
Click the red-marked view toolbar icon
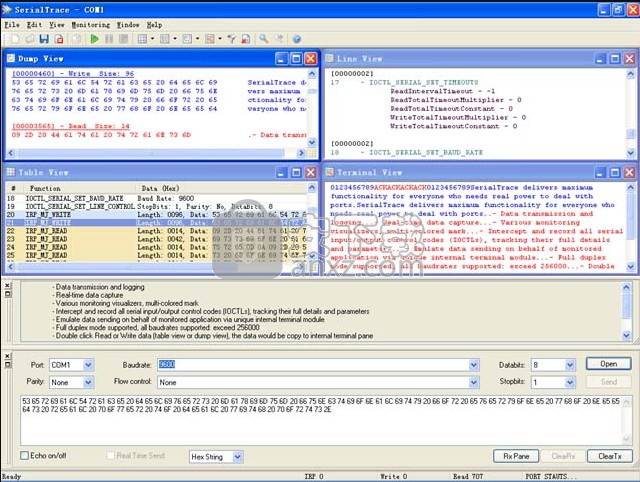tap(210, 39)
